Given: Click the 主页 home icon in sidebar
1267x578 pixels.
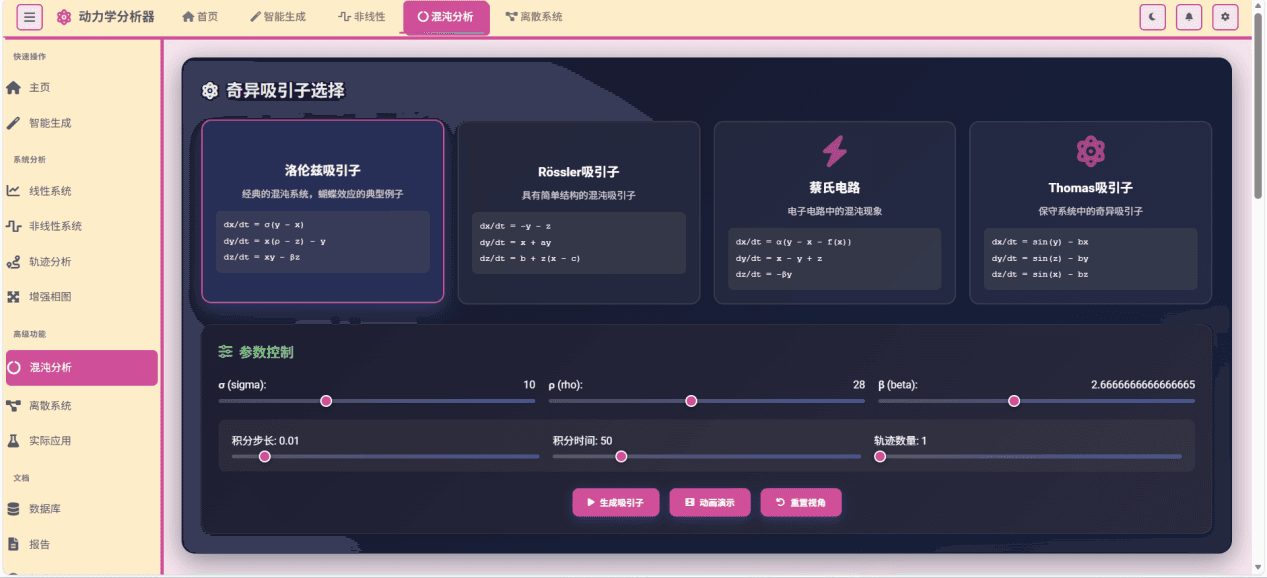Looking at the screenshot, I should [x=13, y=88].
